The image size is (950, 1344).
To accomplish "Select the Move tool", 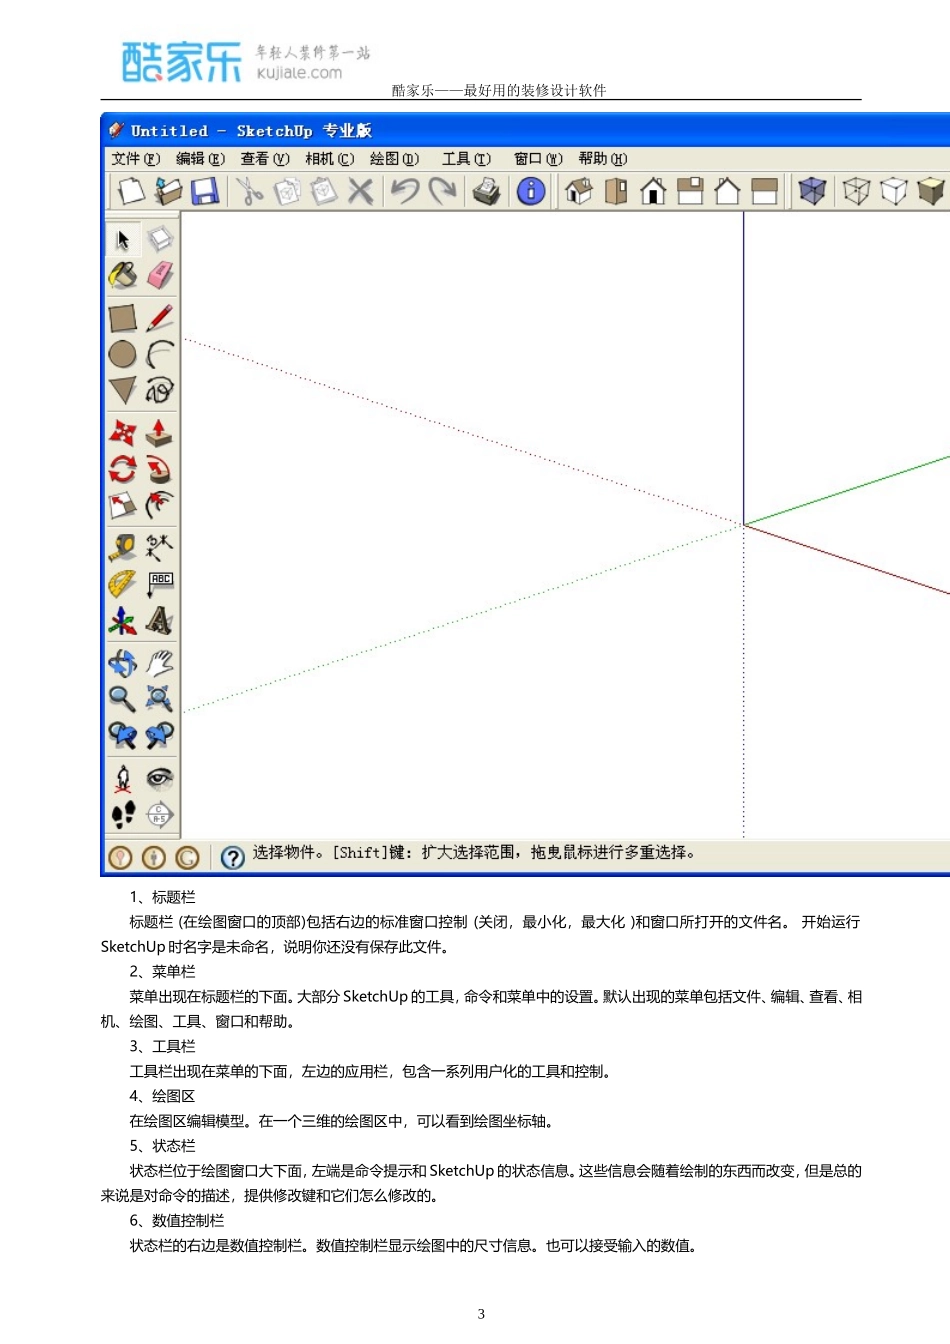I will point(123,433).
